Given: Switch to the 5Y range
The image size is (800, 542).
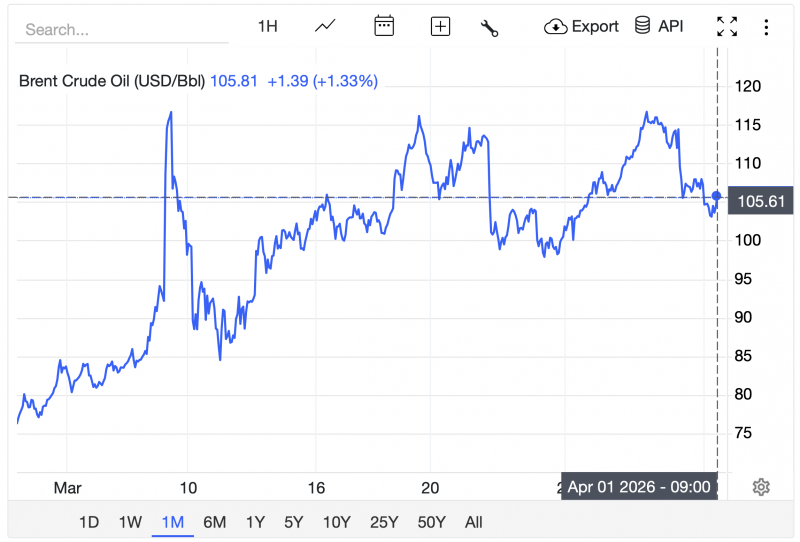Looking at the screenshot, I should click(293, 522).
